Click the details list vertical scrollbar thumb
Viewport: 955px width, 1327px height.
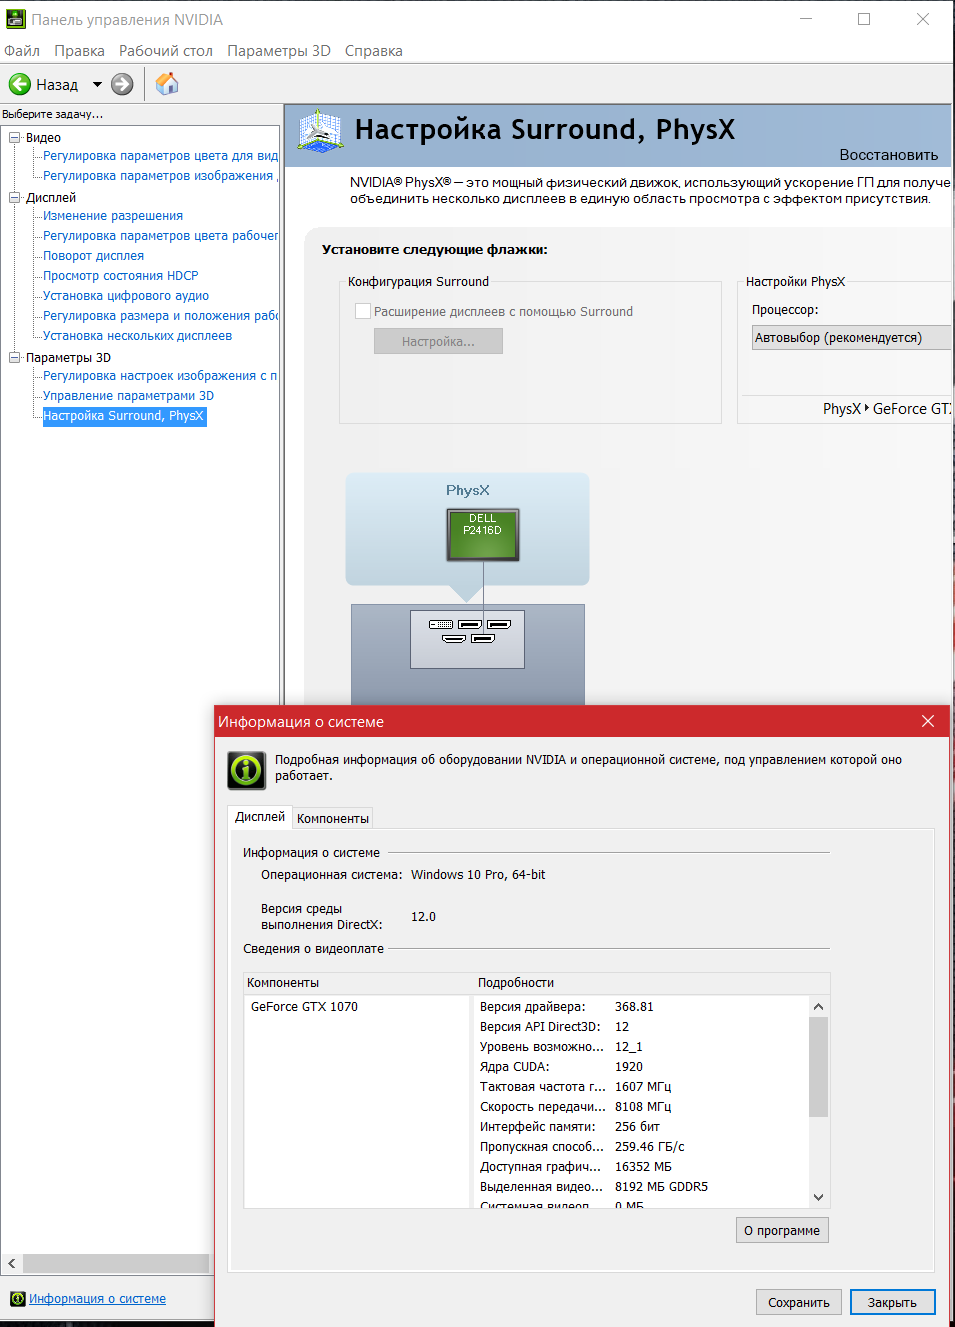coord(818,1067)
